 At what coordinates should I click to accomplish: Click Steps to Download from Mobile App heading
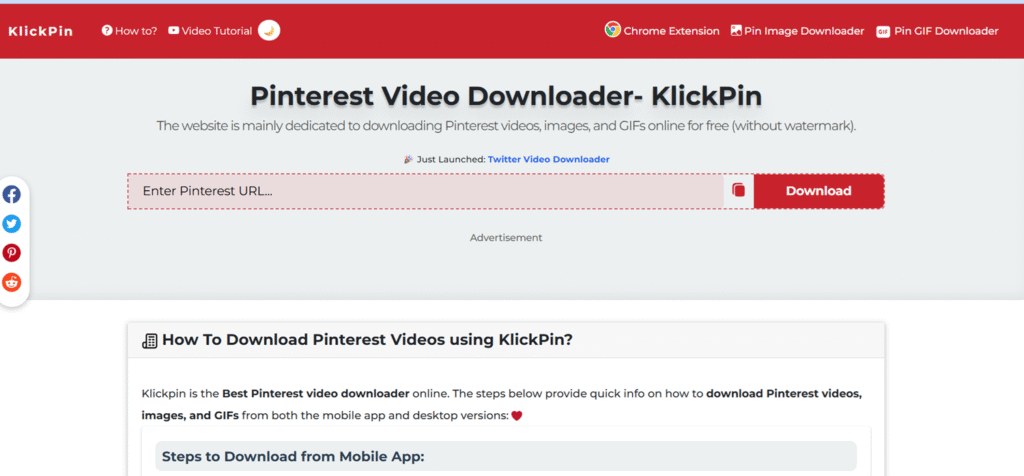(293, 456)
